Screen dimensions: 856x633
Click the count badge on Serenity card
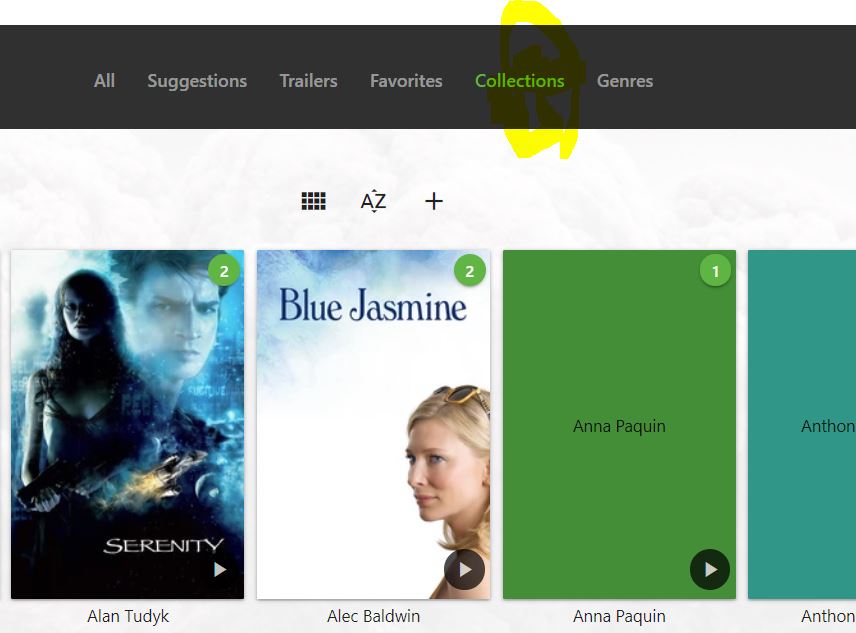[224, 271]
